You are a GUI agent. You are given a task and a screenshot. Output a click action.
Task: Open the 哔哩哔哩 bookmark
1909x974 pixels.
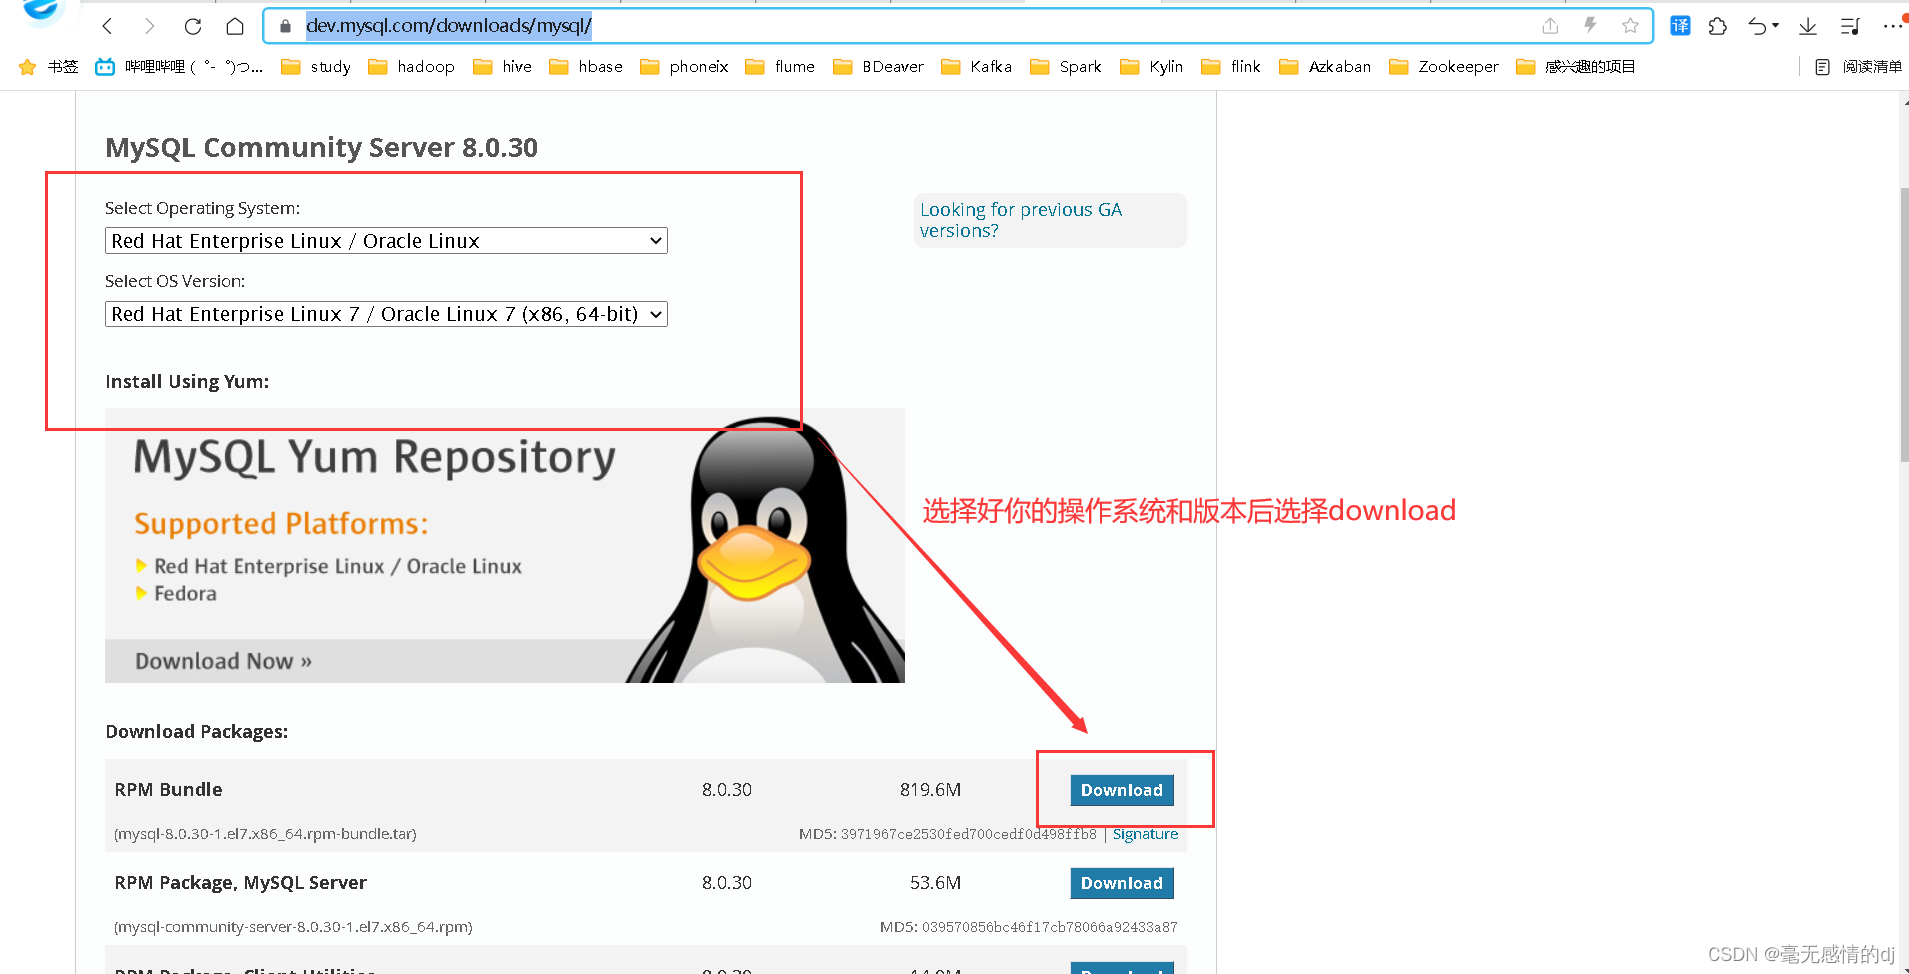[179, 67]
